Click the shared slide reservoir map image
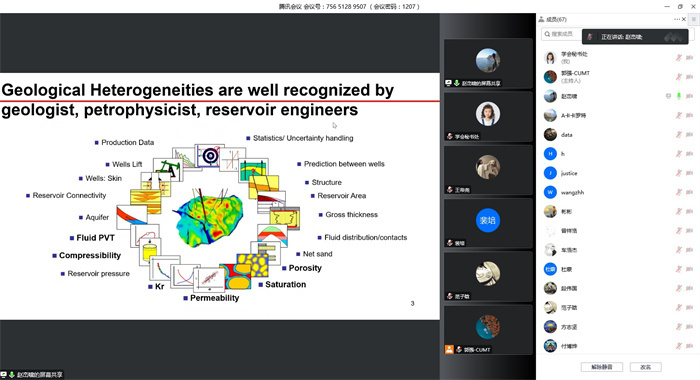This screenshot has width=700, height=380. tap(208, 216)
